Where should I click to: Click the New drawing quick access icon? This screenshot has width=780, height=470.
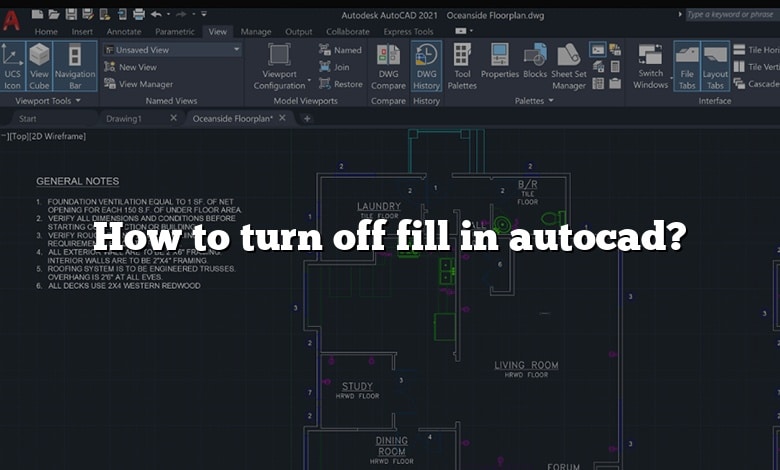37,14
